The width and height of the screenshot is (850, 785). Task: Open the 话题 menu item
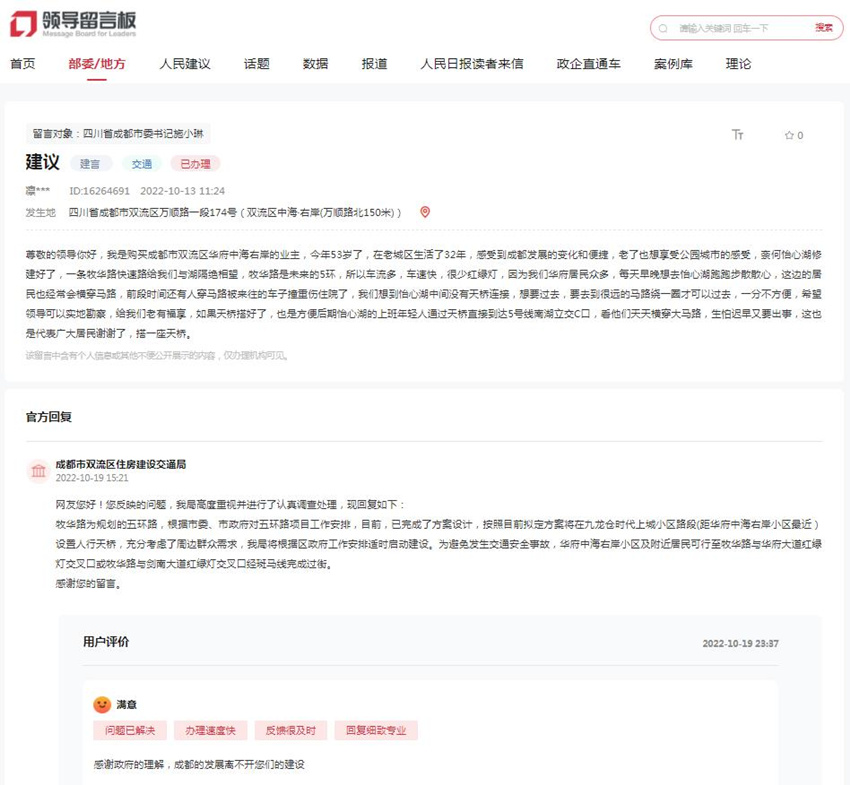click(256, 64)
